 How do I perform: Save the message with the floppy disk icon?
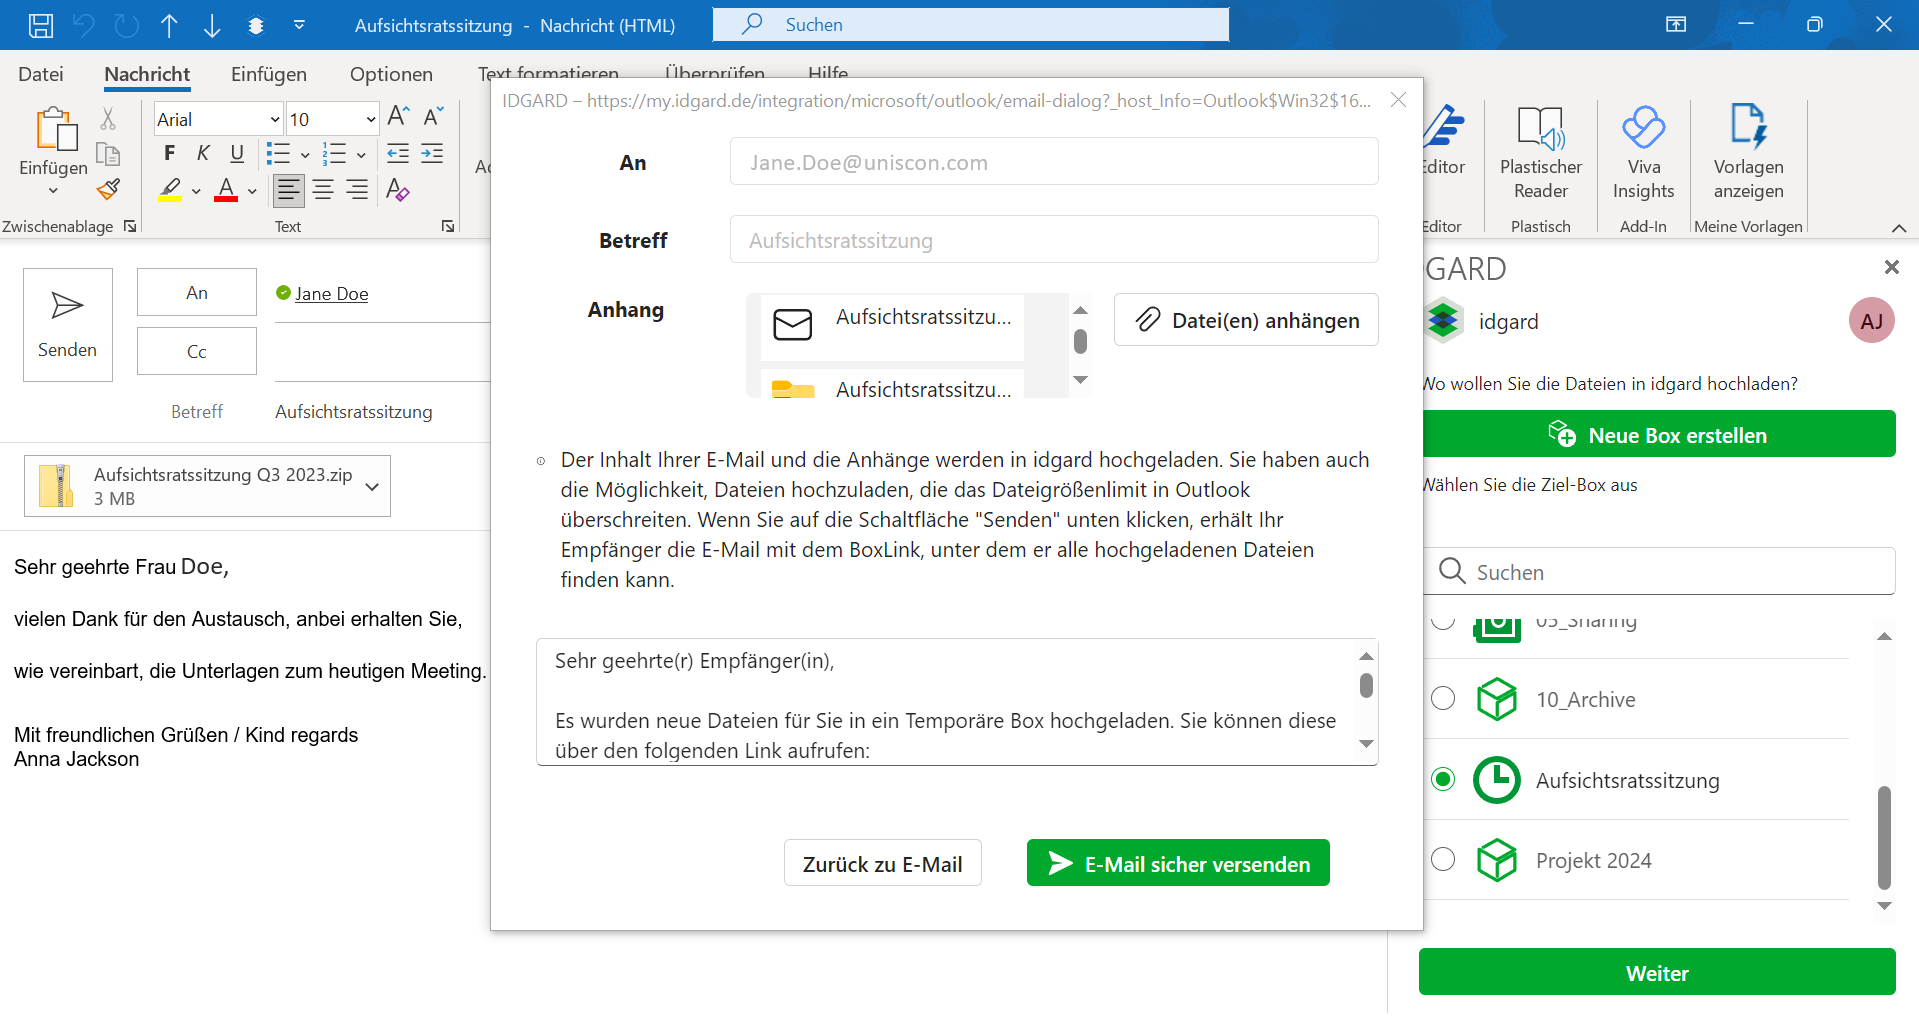(x=41, y=25)
